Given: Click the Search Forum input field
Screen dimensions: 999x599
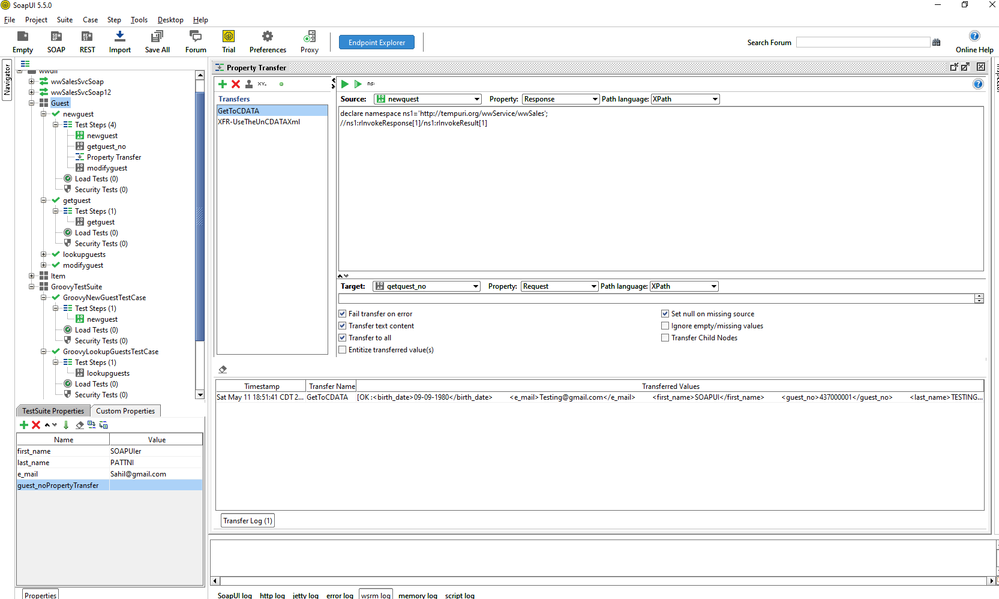Looking at the screenshot, I should [863, 42].
